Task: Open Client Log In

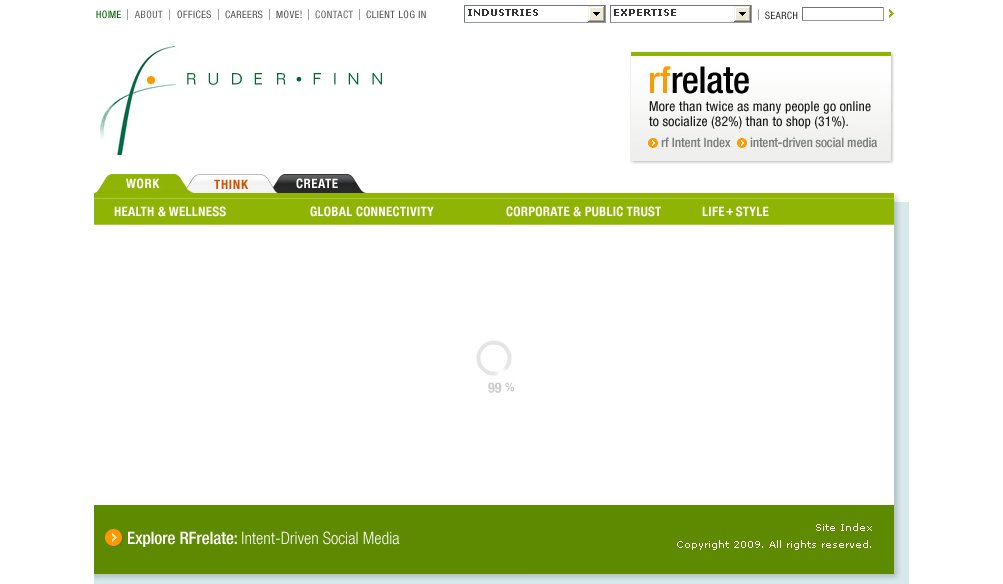Action: coord(396,15)
